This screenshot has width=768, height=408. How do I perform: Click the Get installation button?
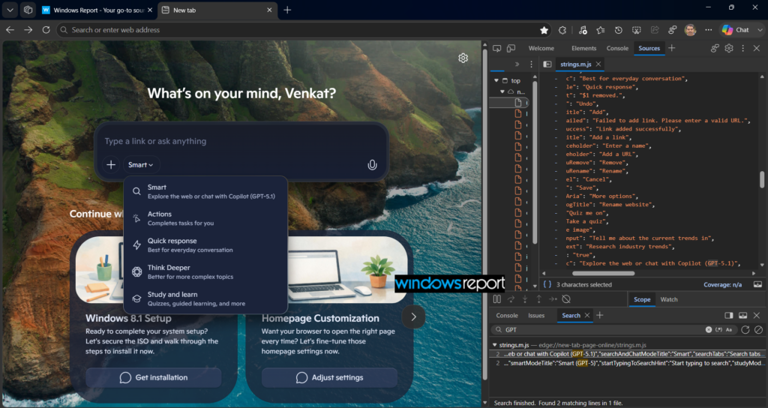(x=154, y=378)
